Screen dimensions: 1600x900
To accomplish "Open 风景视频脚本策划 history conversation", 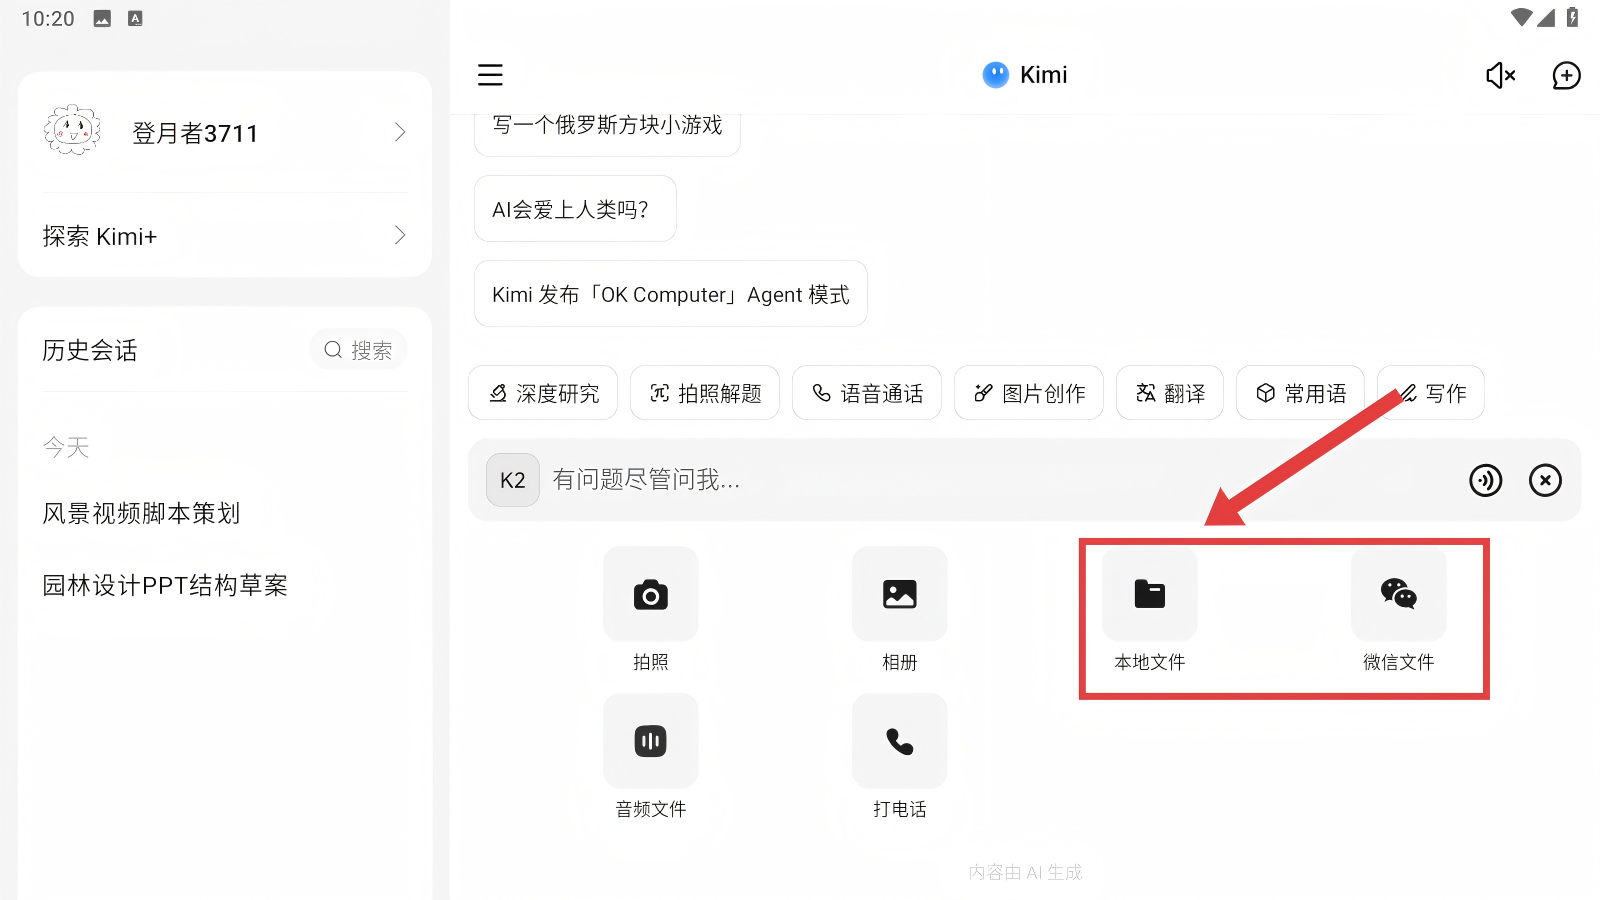I will (141, 514).
